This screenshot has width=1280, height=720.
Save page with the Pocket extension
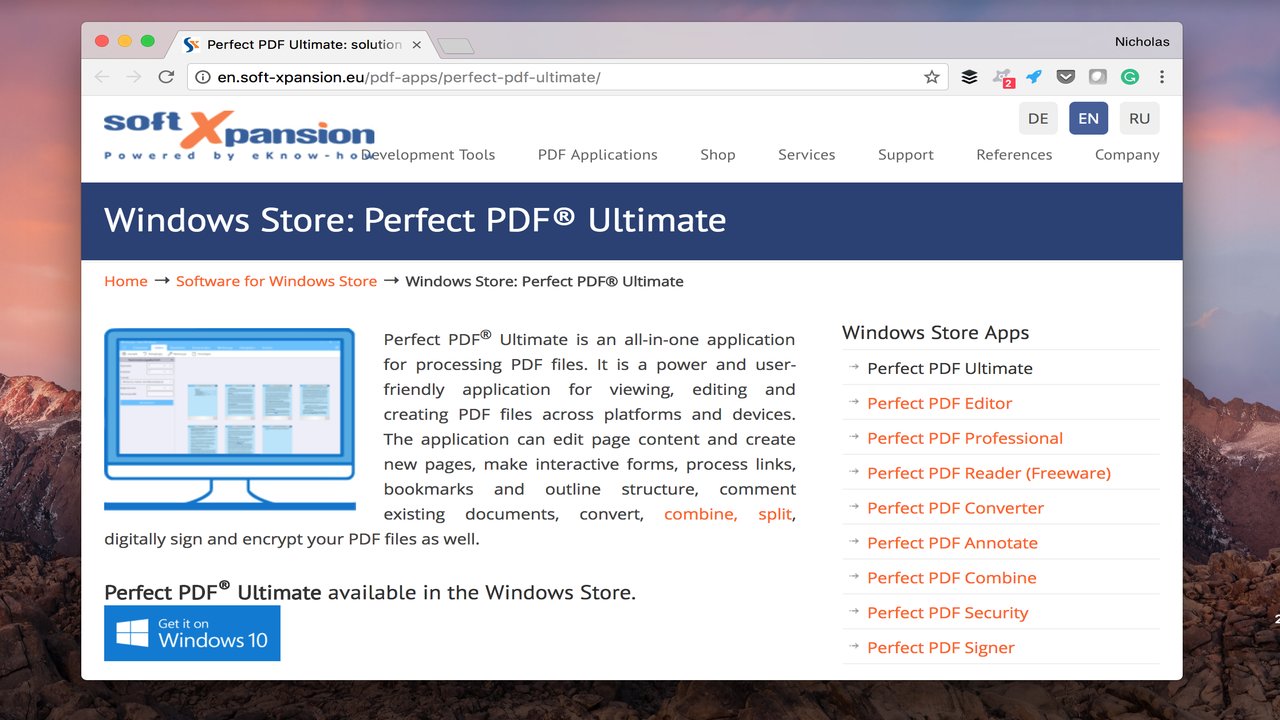coord(1066,77)
